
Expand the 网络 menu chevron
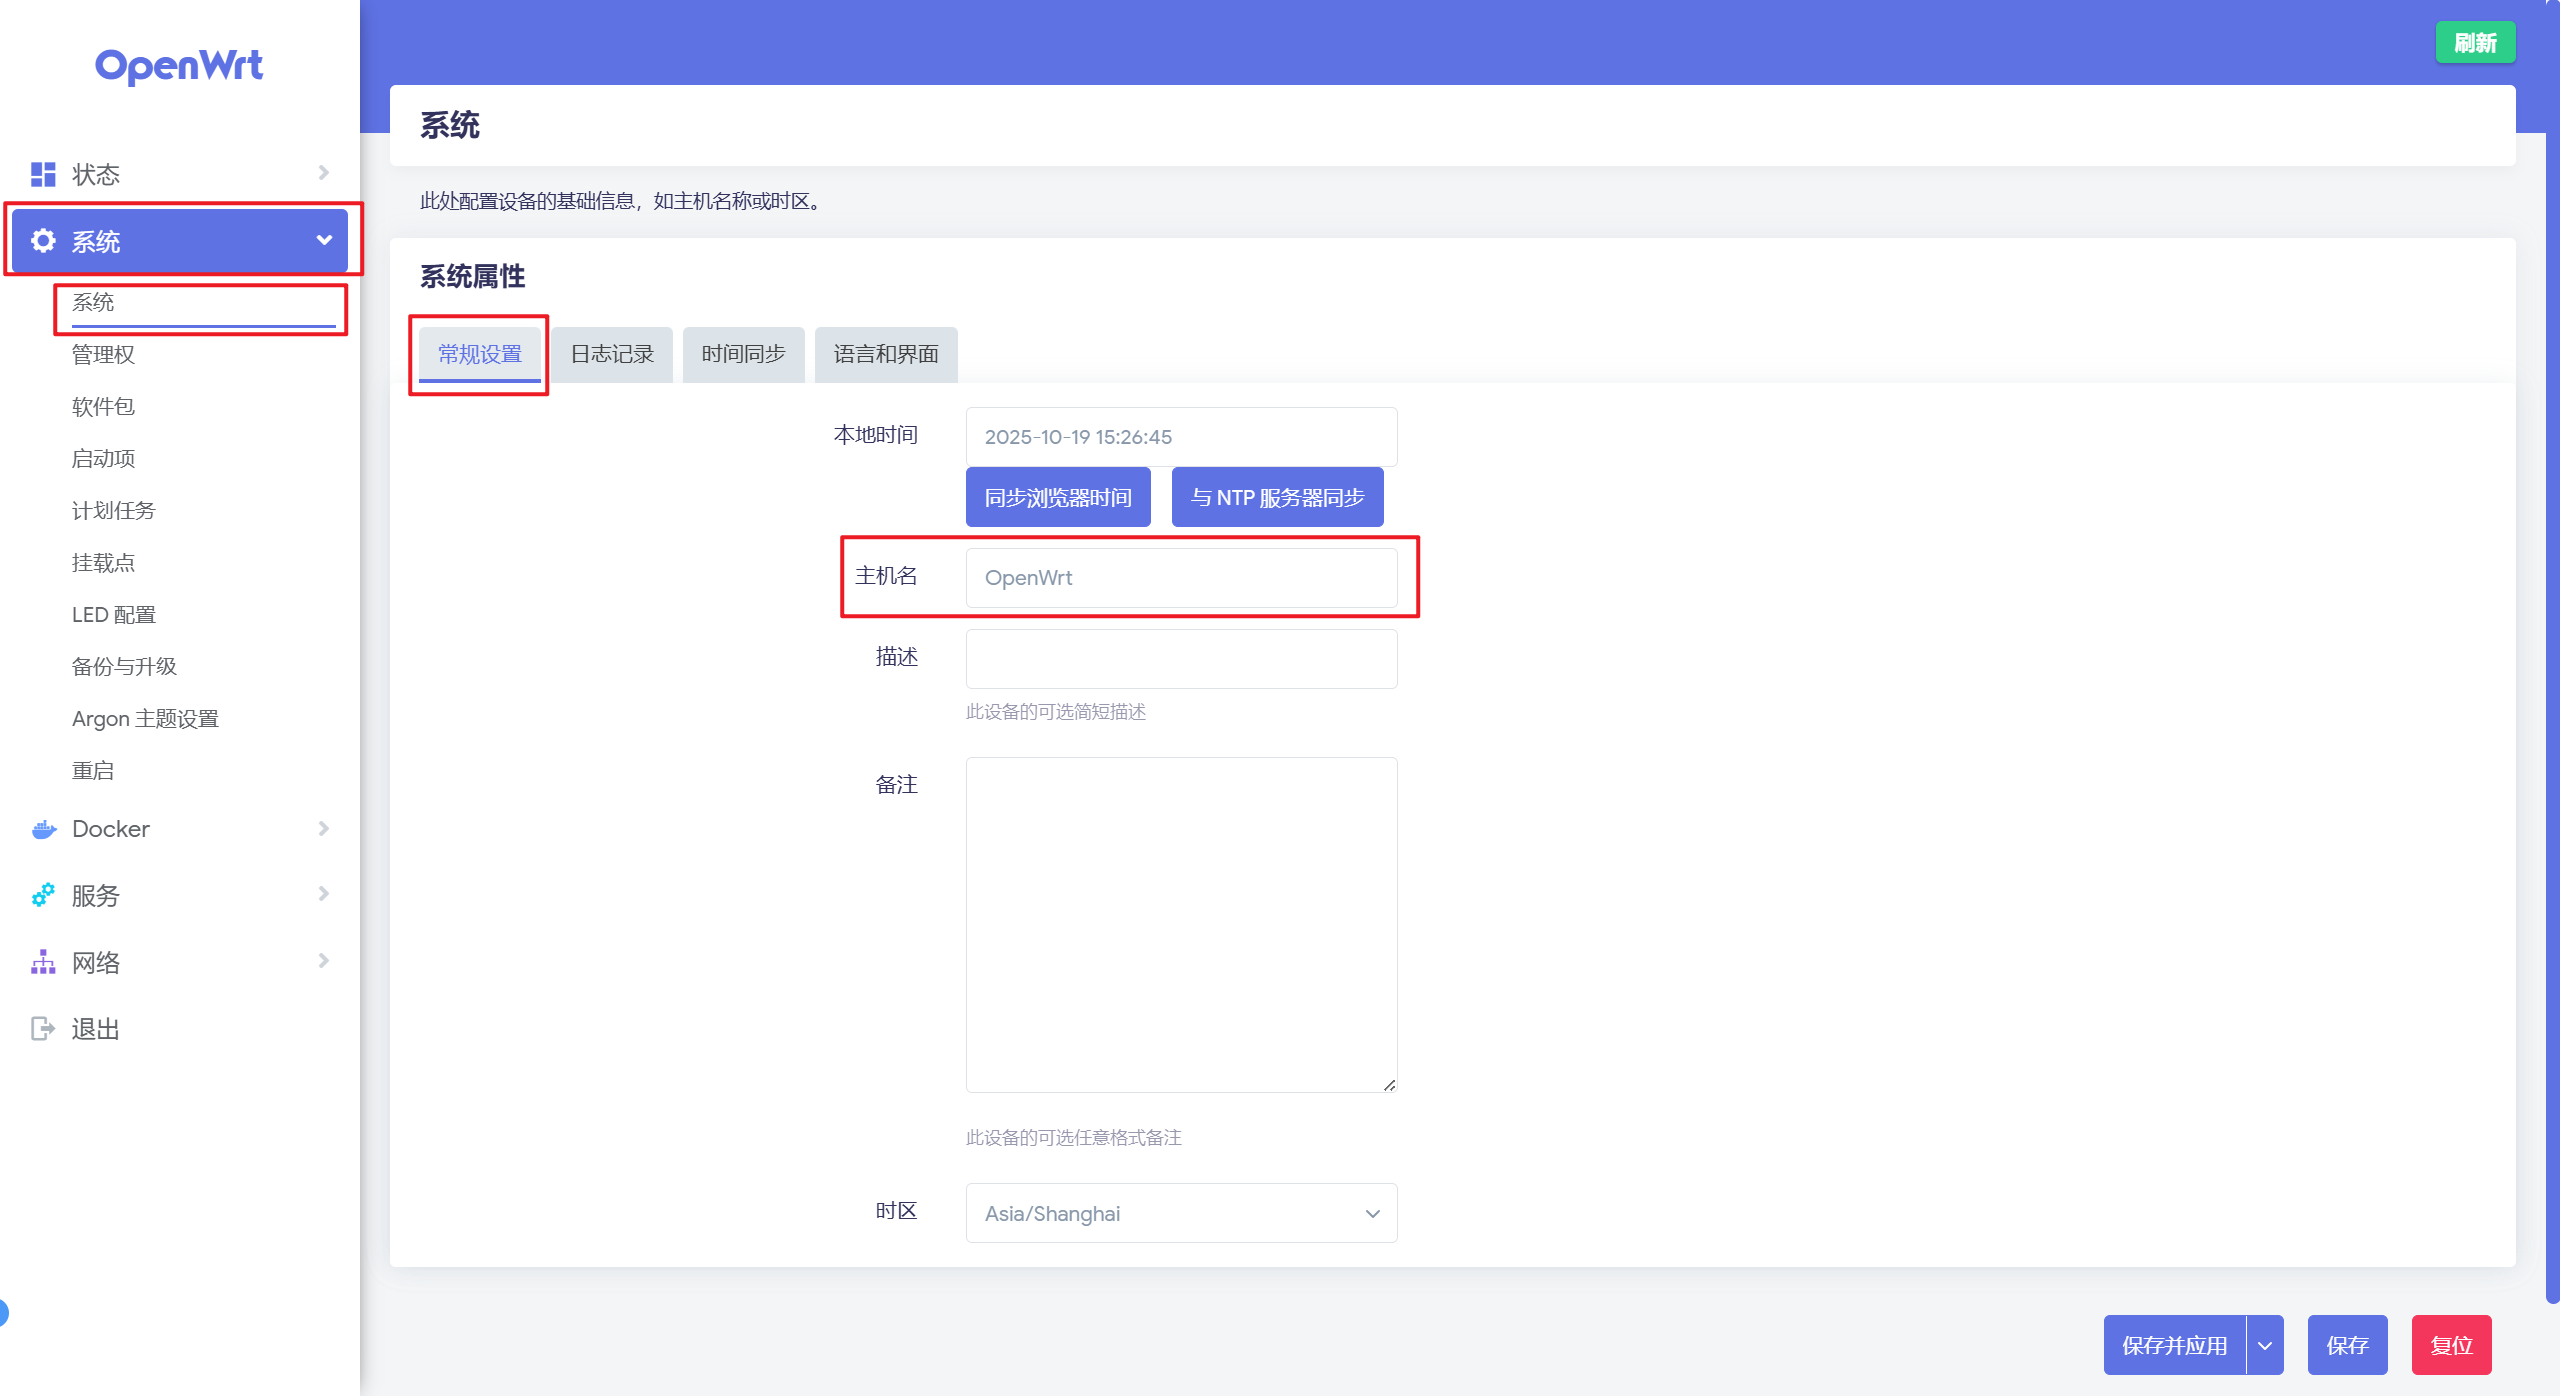tap(323, 961)
